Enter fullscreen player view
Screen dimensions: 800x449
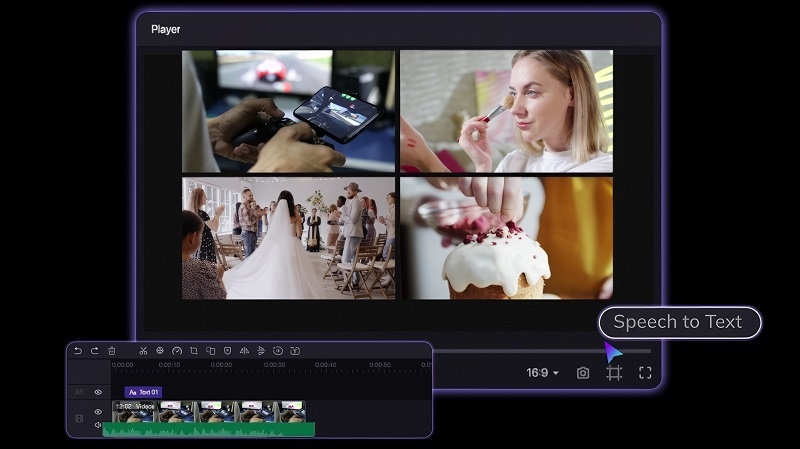coord(645,373)
